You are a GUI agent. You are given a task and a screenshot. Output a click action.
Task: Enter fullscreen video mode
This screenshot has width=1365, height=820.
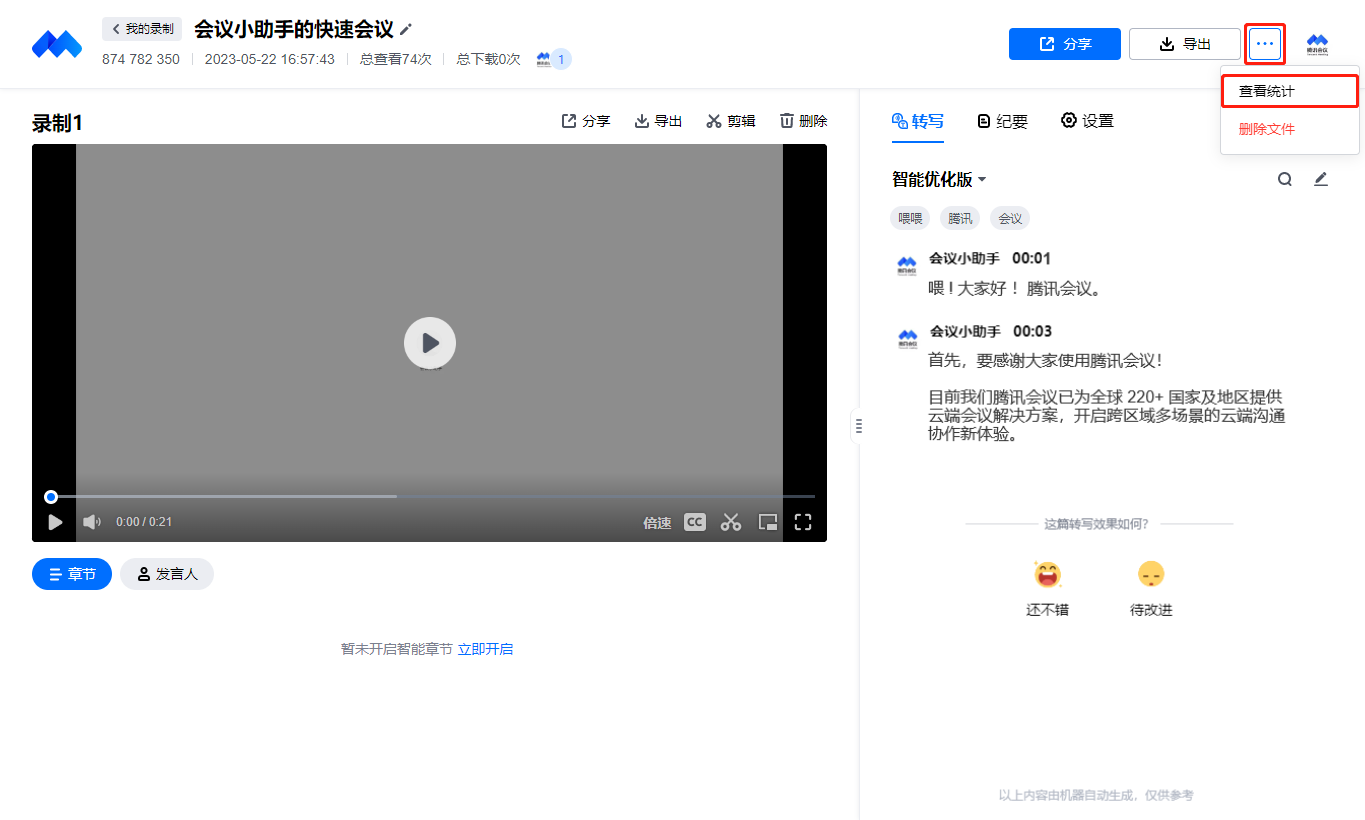click(803, 521)
